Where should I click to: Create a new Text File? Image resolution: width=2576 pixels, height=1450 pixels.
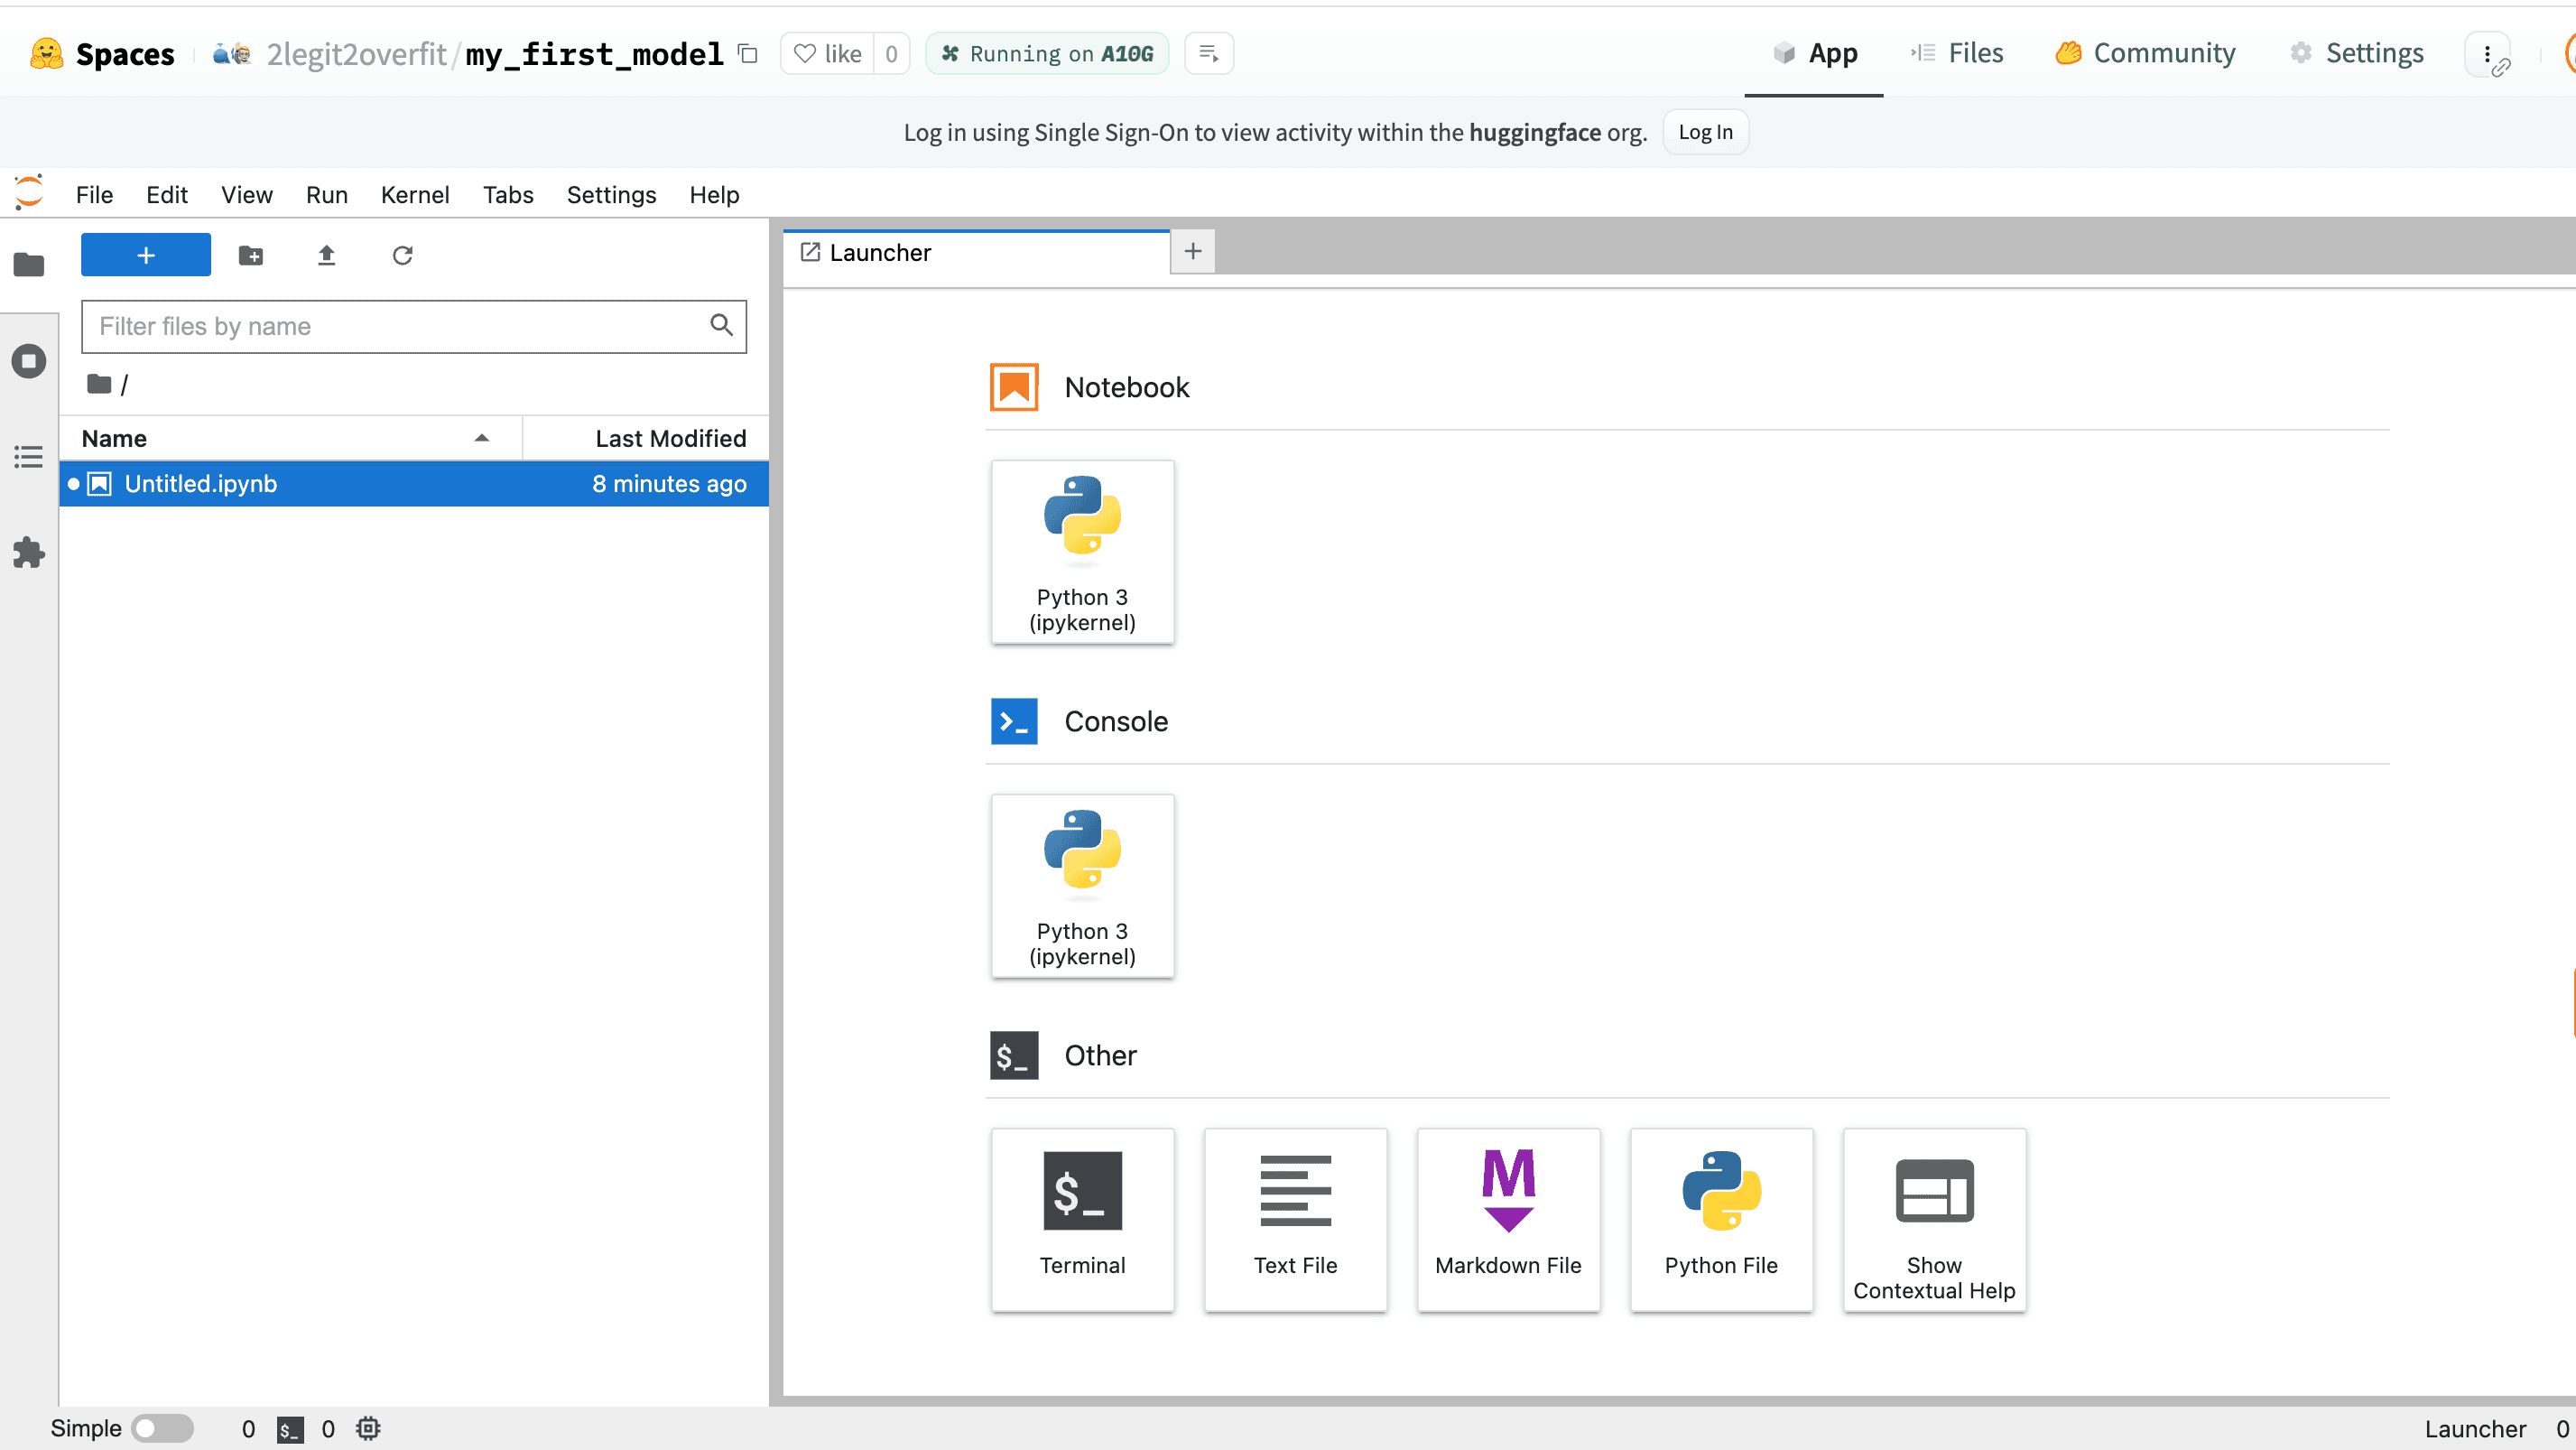click(1295, 1220)
